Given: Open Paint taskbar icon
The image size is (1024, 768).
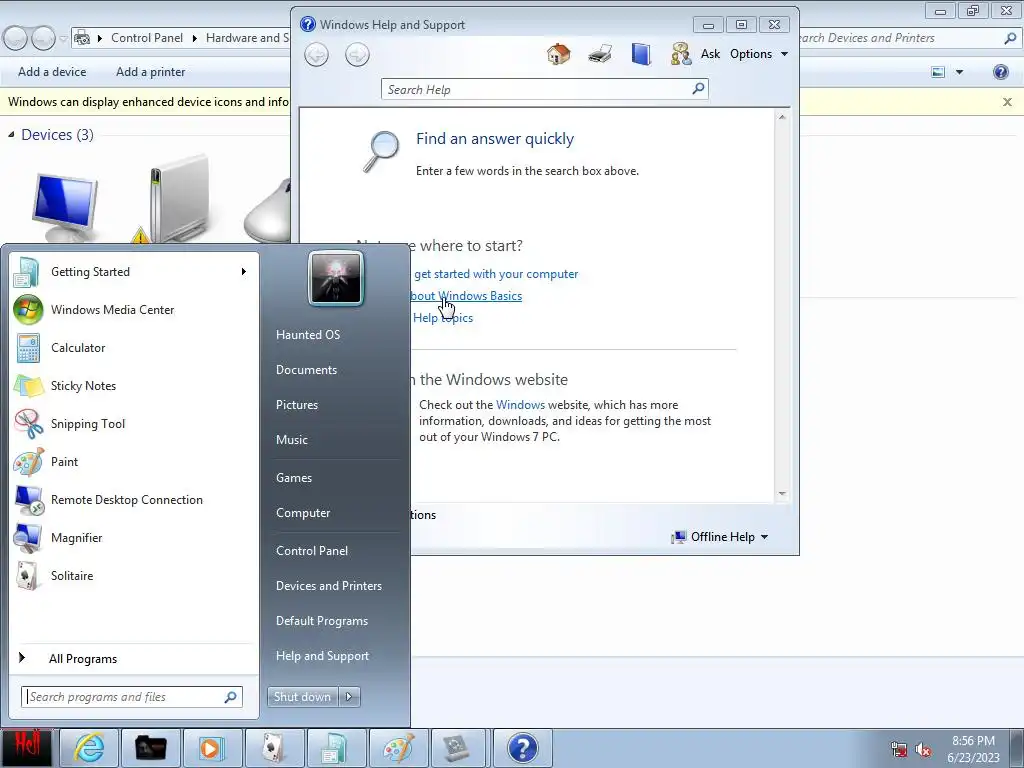Looking at the screenshot, I should tap(397, 748).
